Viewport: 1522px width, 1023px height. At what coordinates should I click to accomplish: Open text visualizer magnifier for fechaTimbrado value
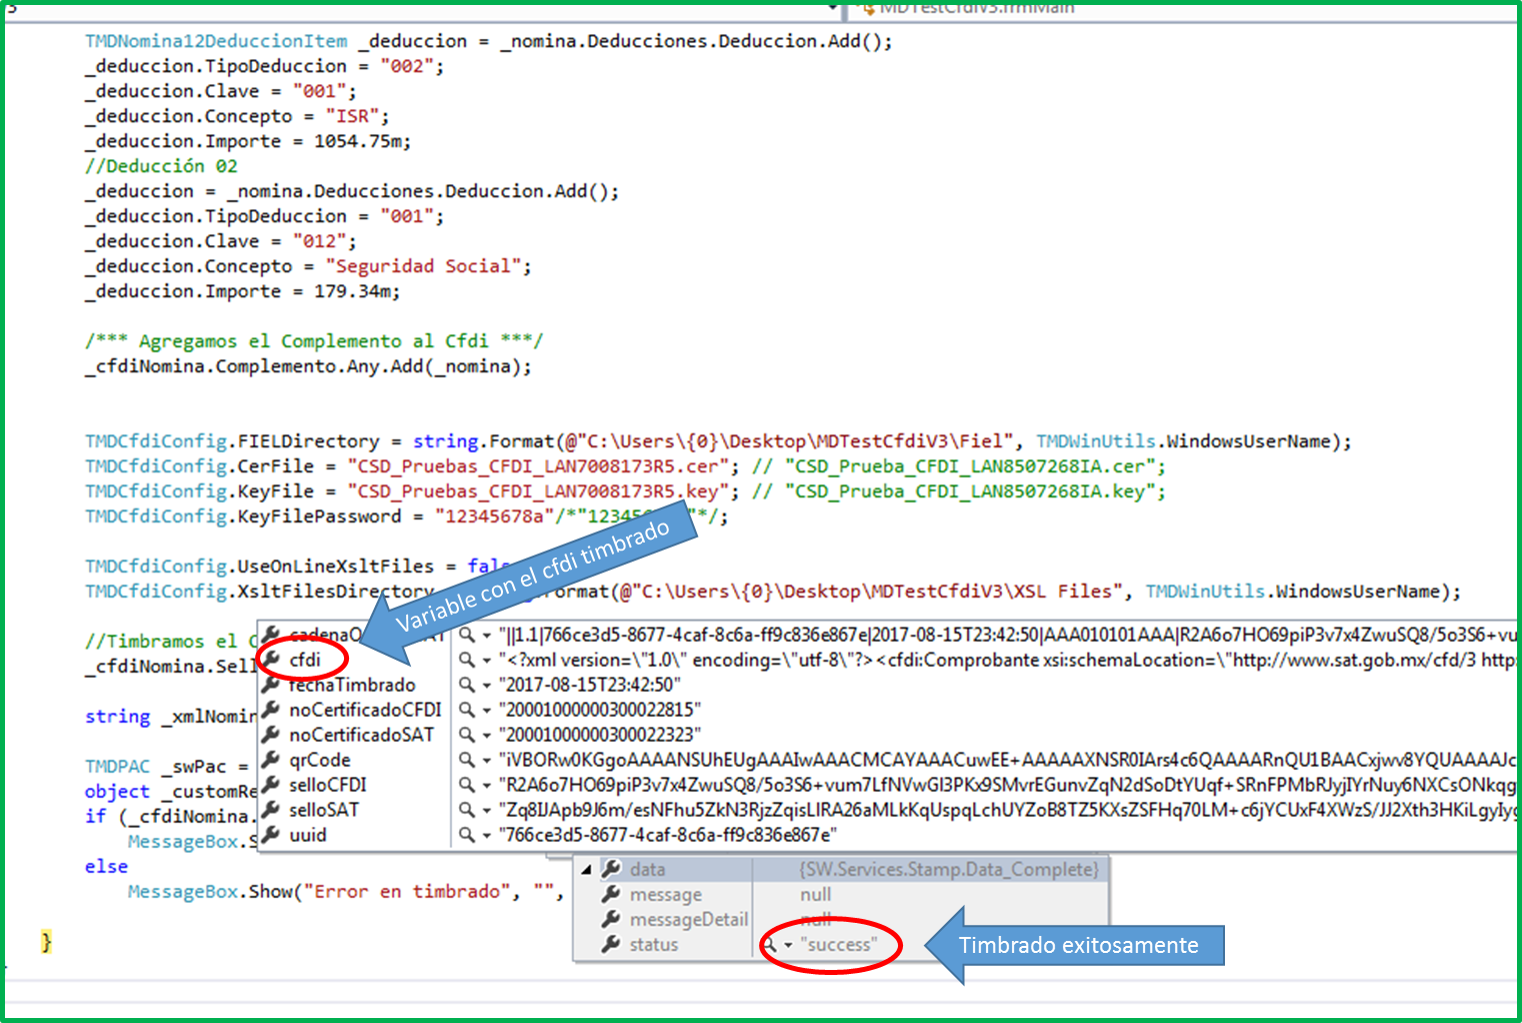coord(467,685)
